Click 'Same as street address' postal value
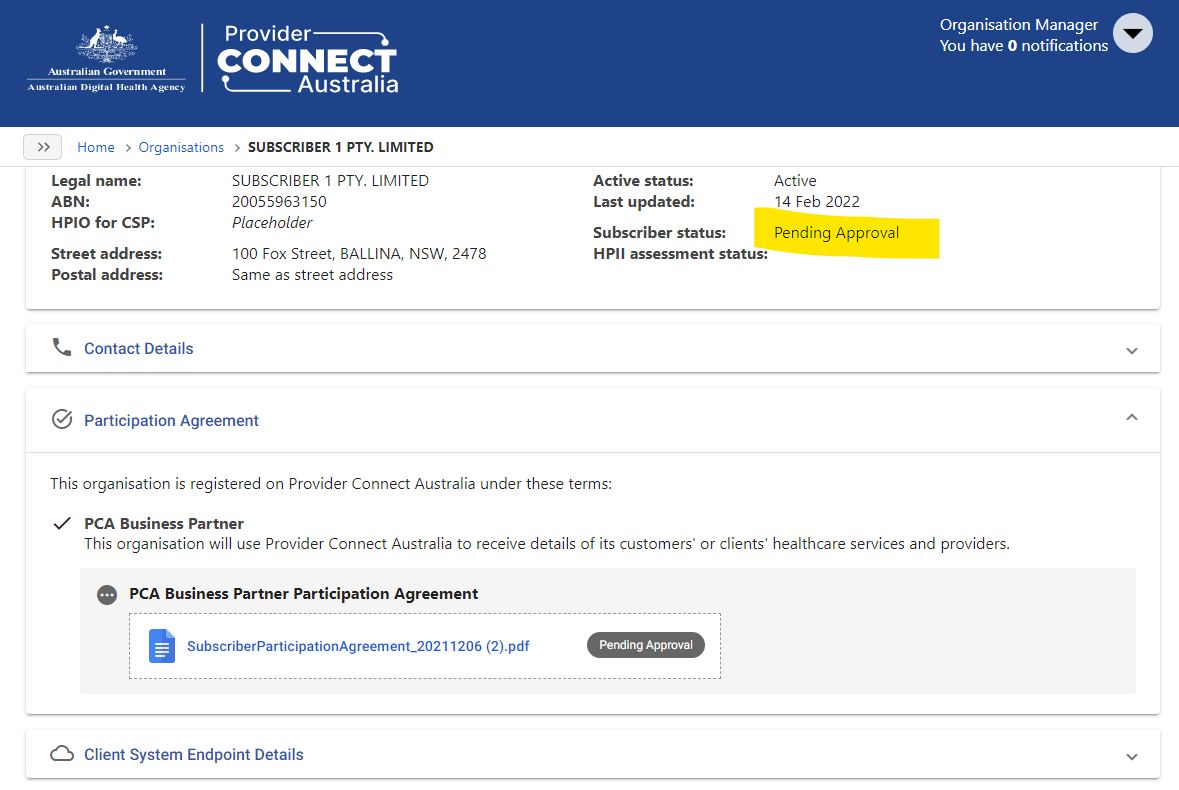The width and height of the screenshot is (1179, 790). point(312,275)
